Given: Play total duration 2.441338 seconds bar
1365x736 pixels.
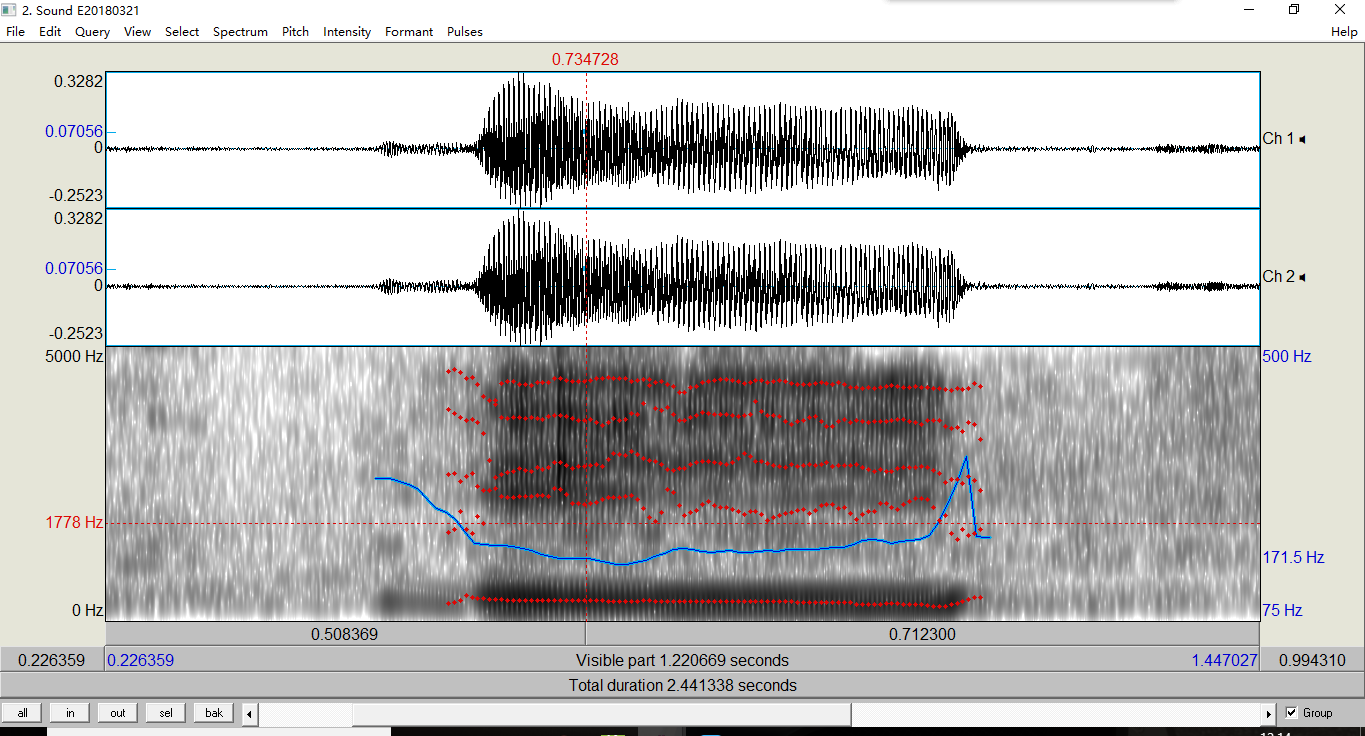Looking at the screenshot, I should click(x=682, y=685).
